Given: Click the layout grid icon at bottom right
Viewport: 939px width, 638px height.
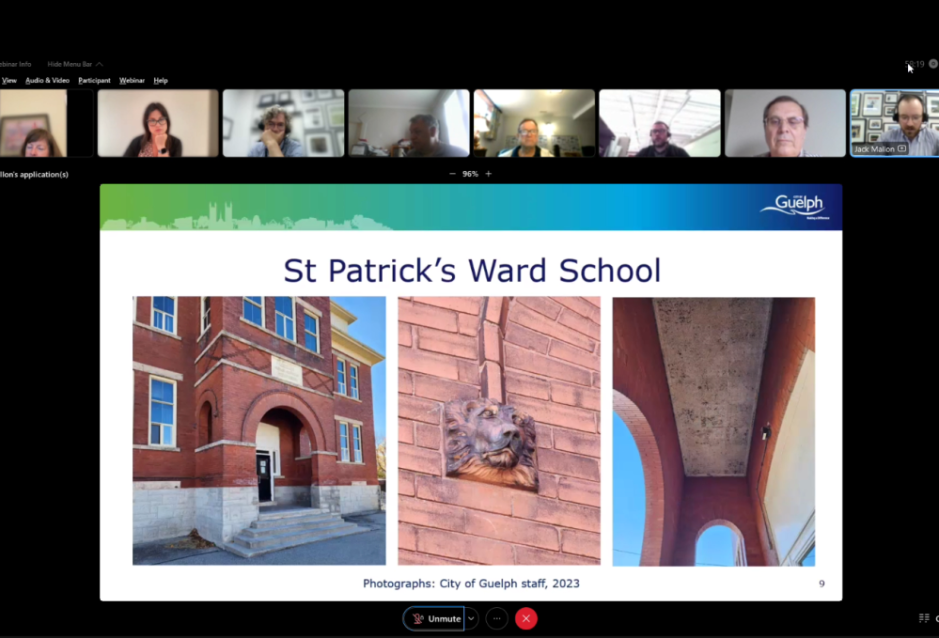Looking at the screenshot, I should coord(924,618).
